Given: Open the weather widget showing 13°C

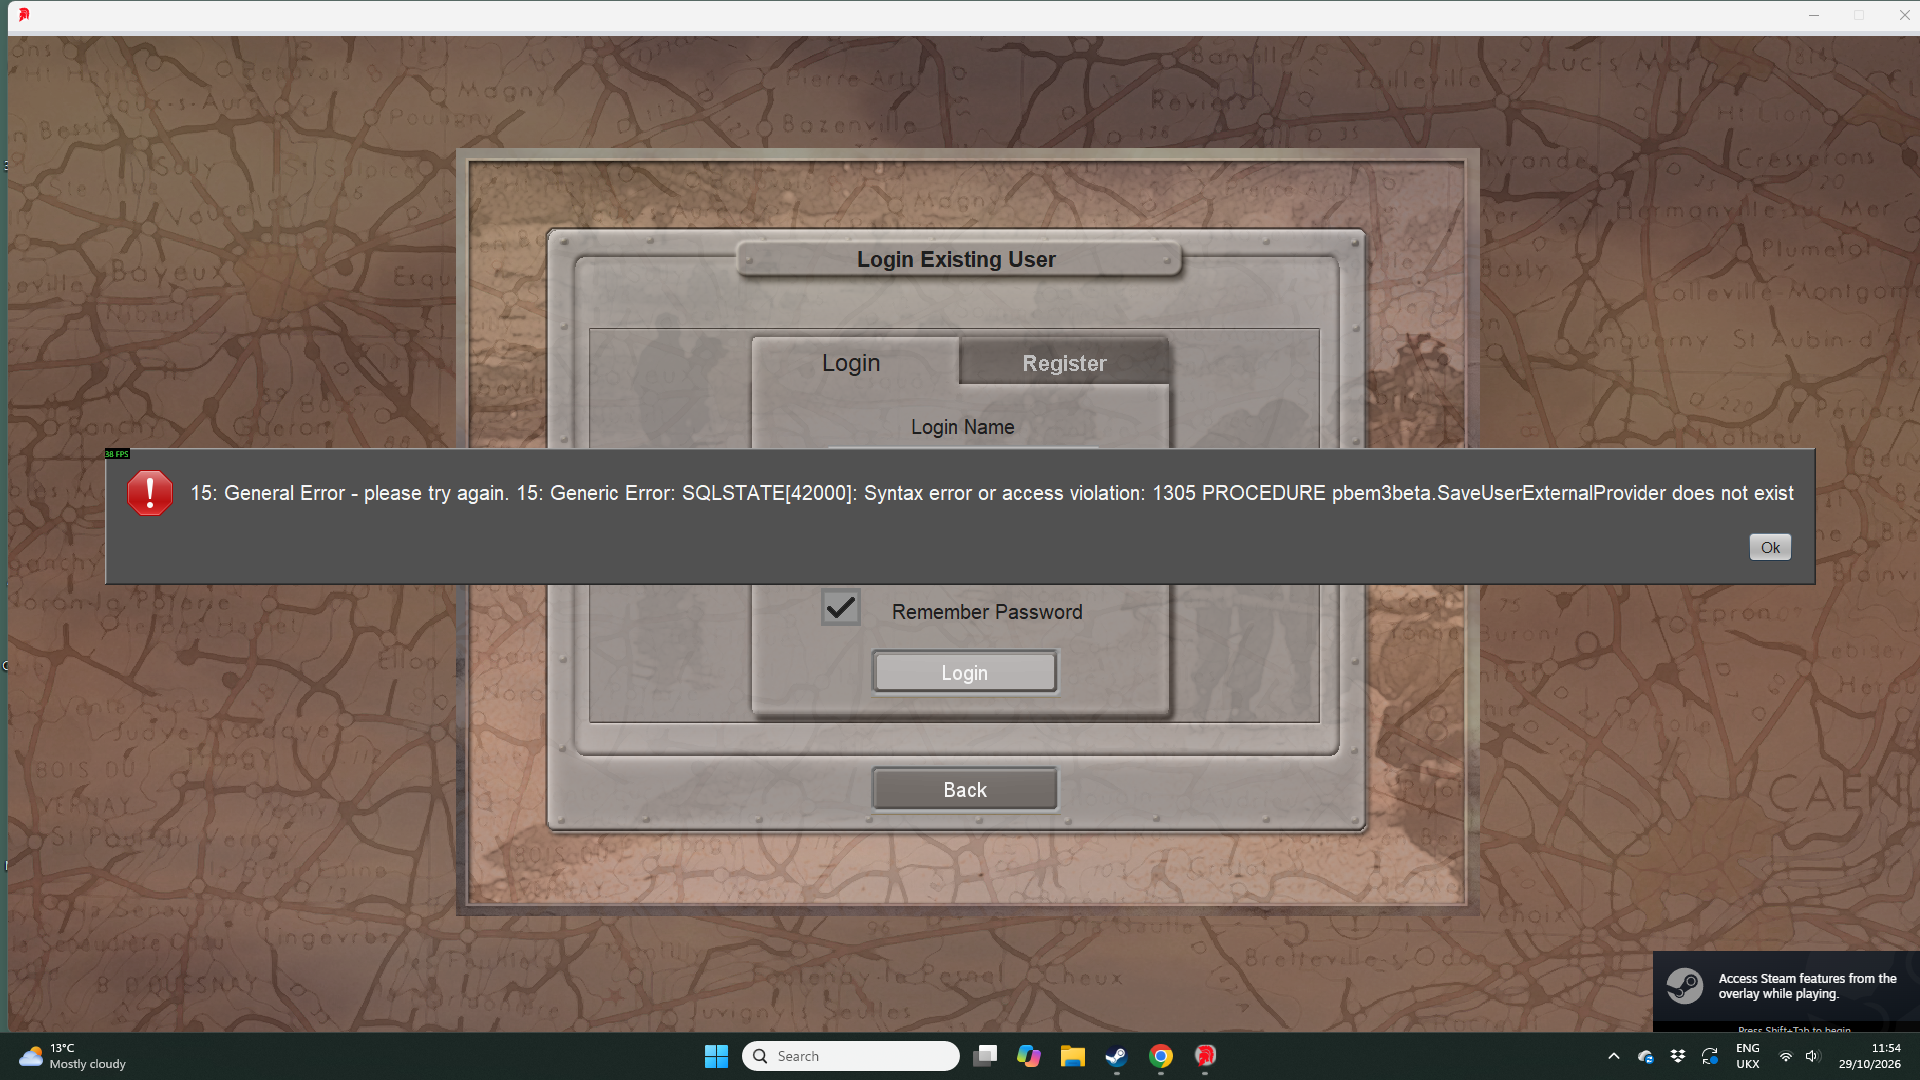Looking at the screenshot, I should [x=73, y=1056].
